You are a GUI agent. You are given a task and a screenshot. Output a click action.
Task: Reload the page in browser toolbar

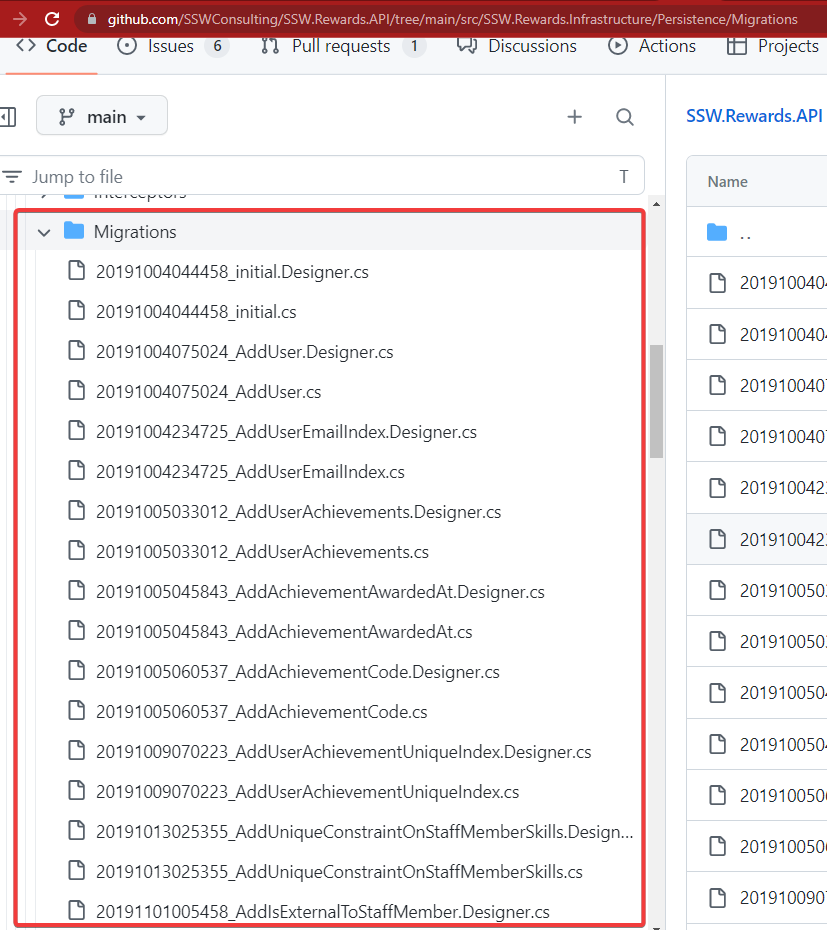tap(52, 19)
